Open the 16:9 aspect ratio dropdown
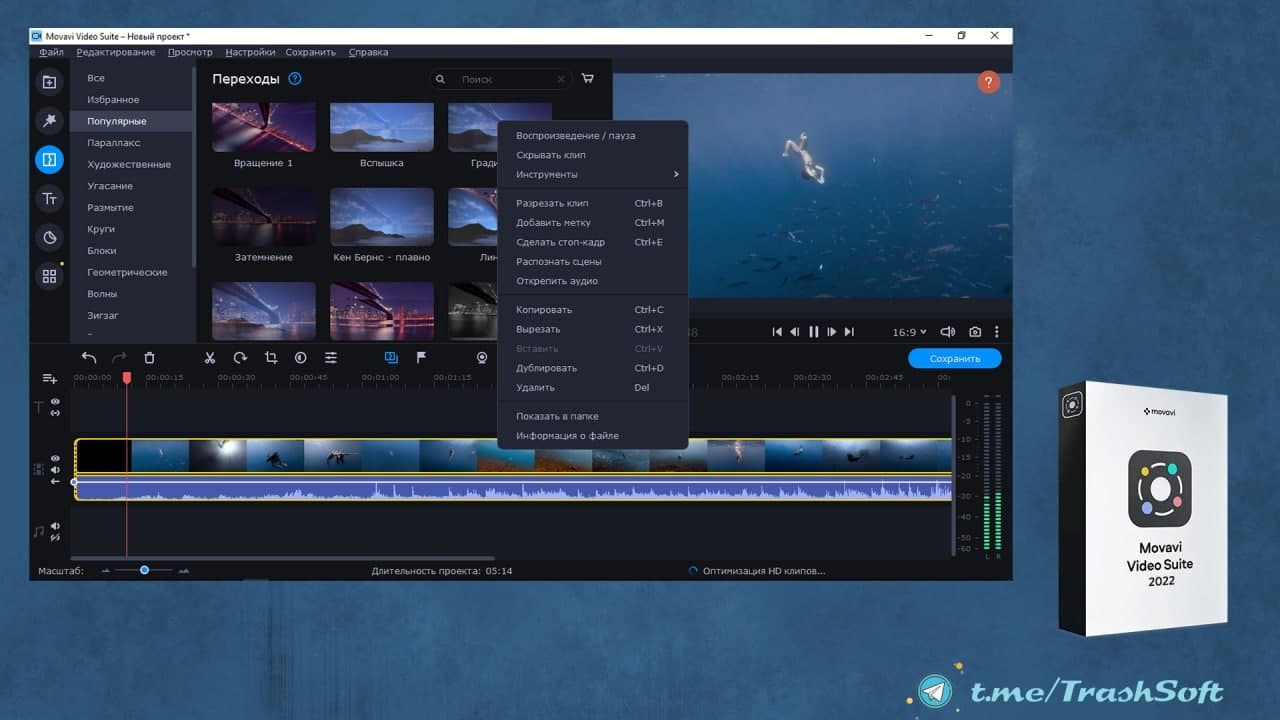Viewport: 1280px width, 720px height. pyautogui.click(x=909, y=332)
